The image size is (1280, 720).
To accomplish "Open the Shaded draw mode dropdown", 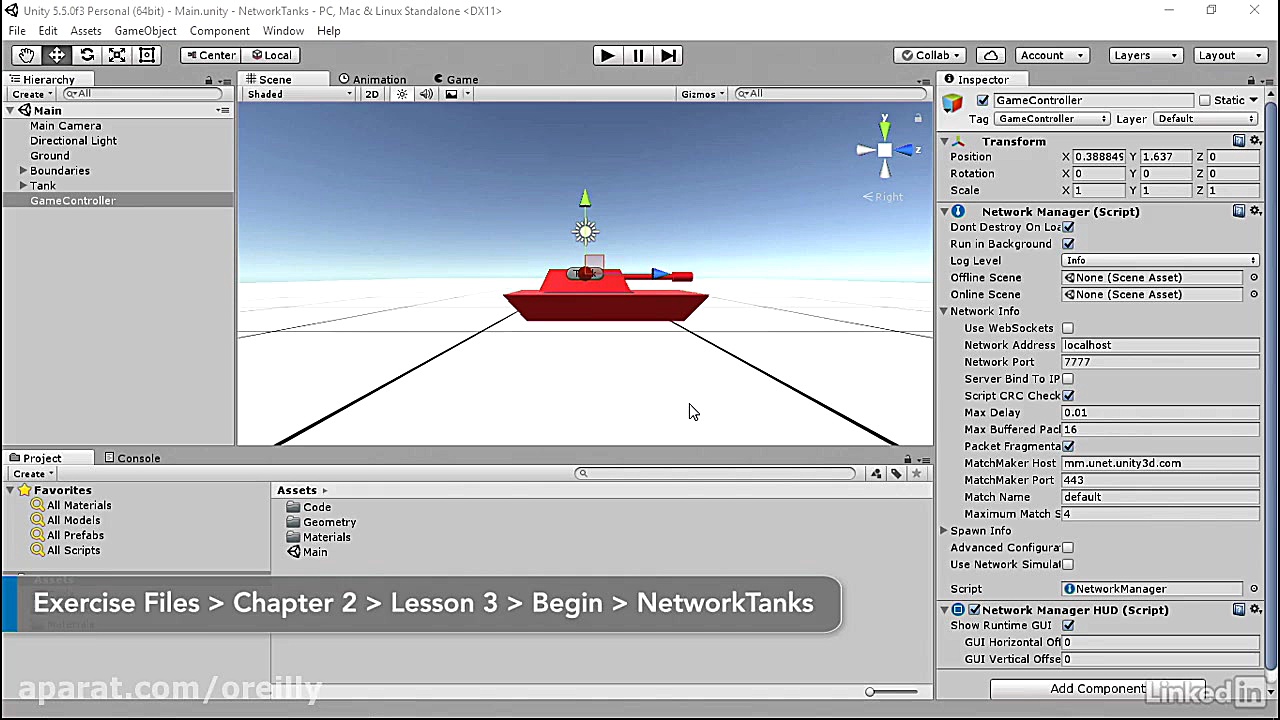I will pyautogui.click(x=299, y=94).
